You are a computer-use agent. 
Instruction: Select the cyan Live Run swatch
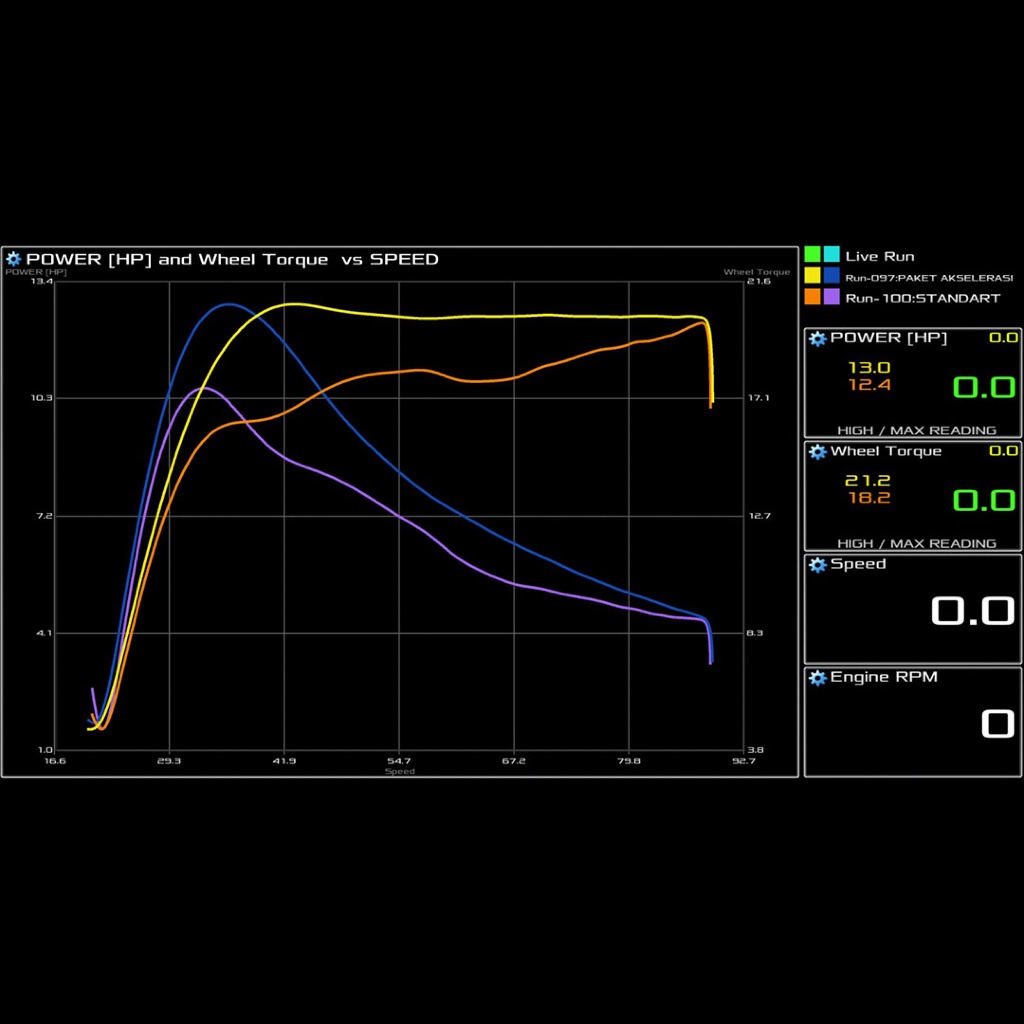pyautogui.click(x=831, y=255)
